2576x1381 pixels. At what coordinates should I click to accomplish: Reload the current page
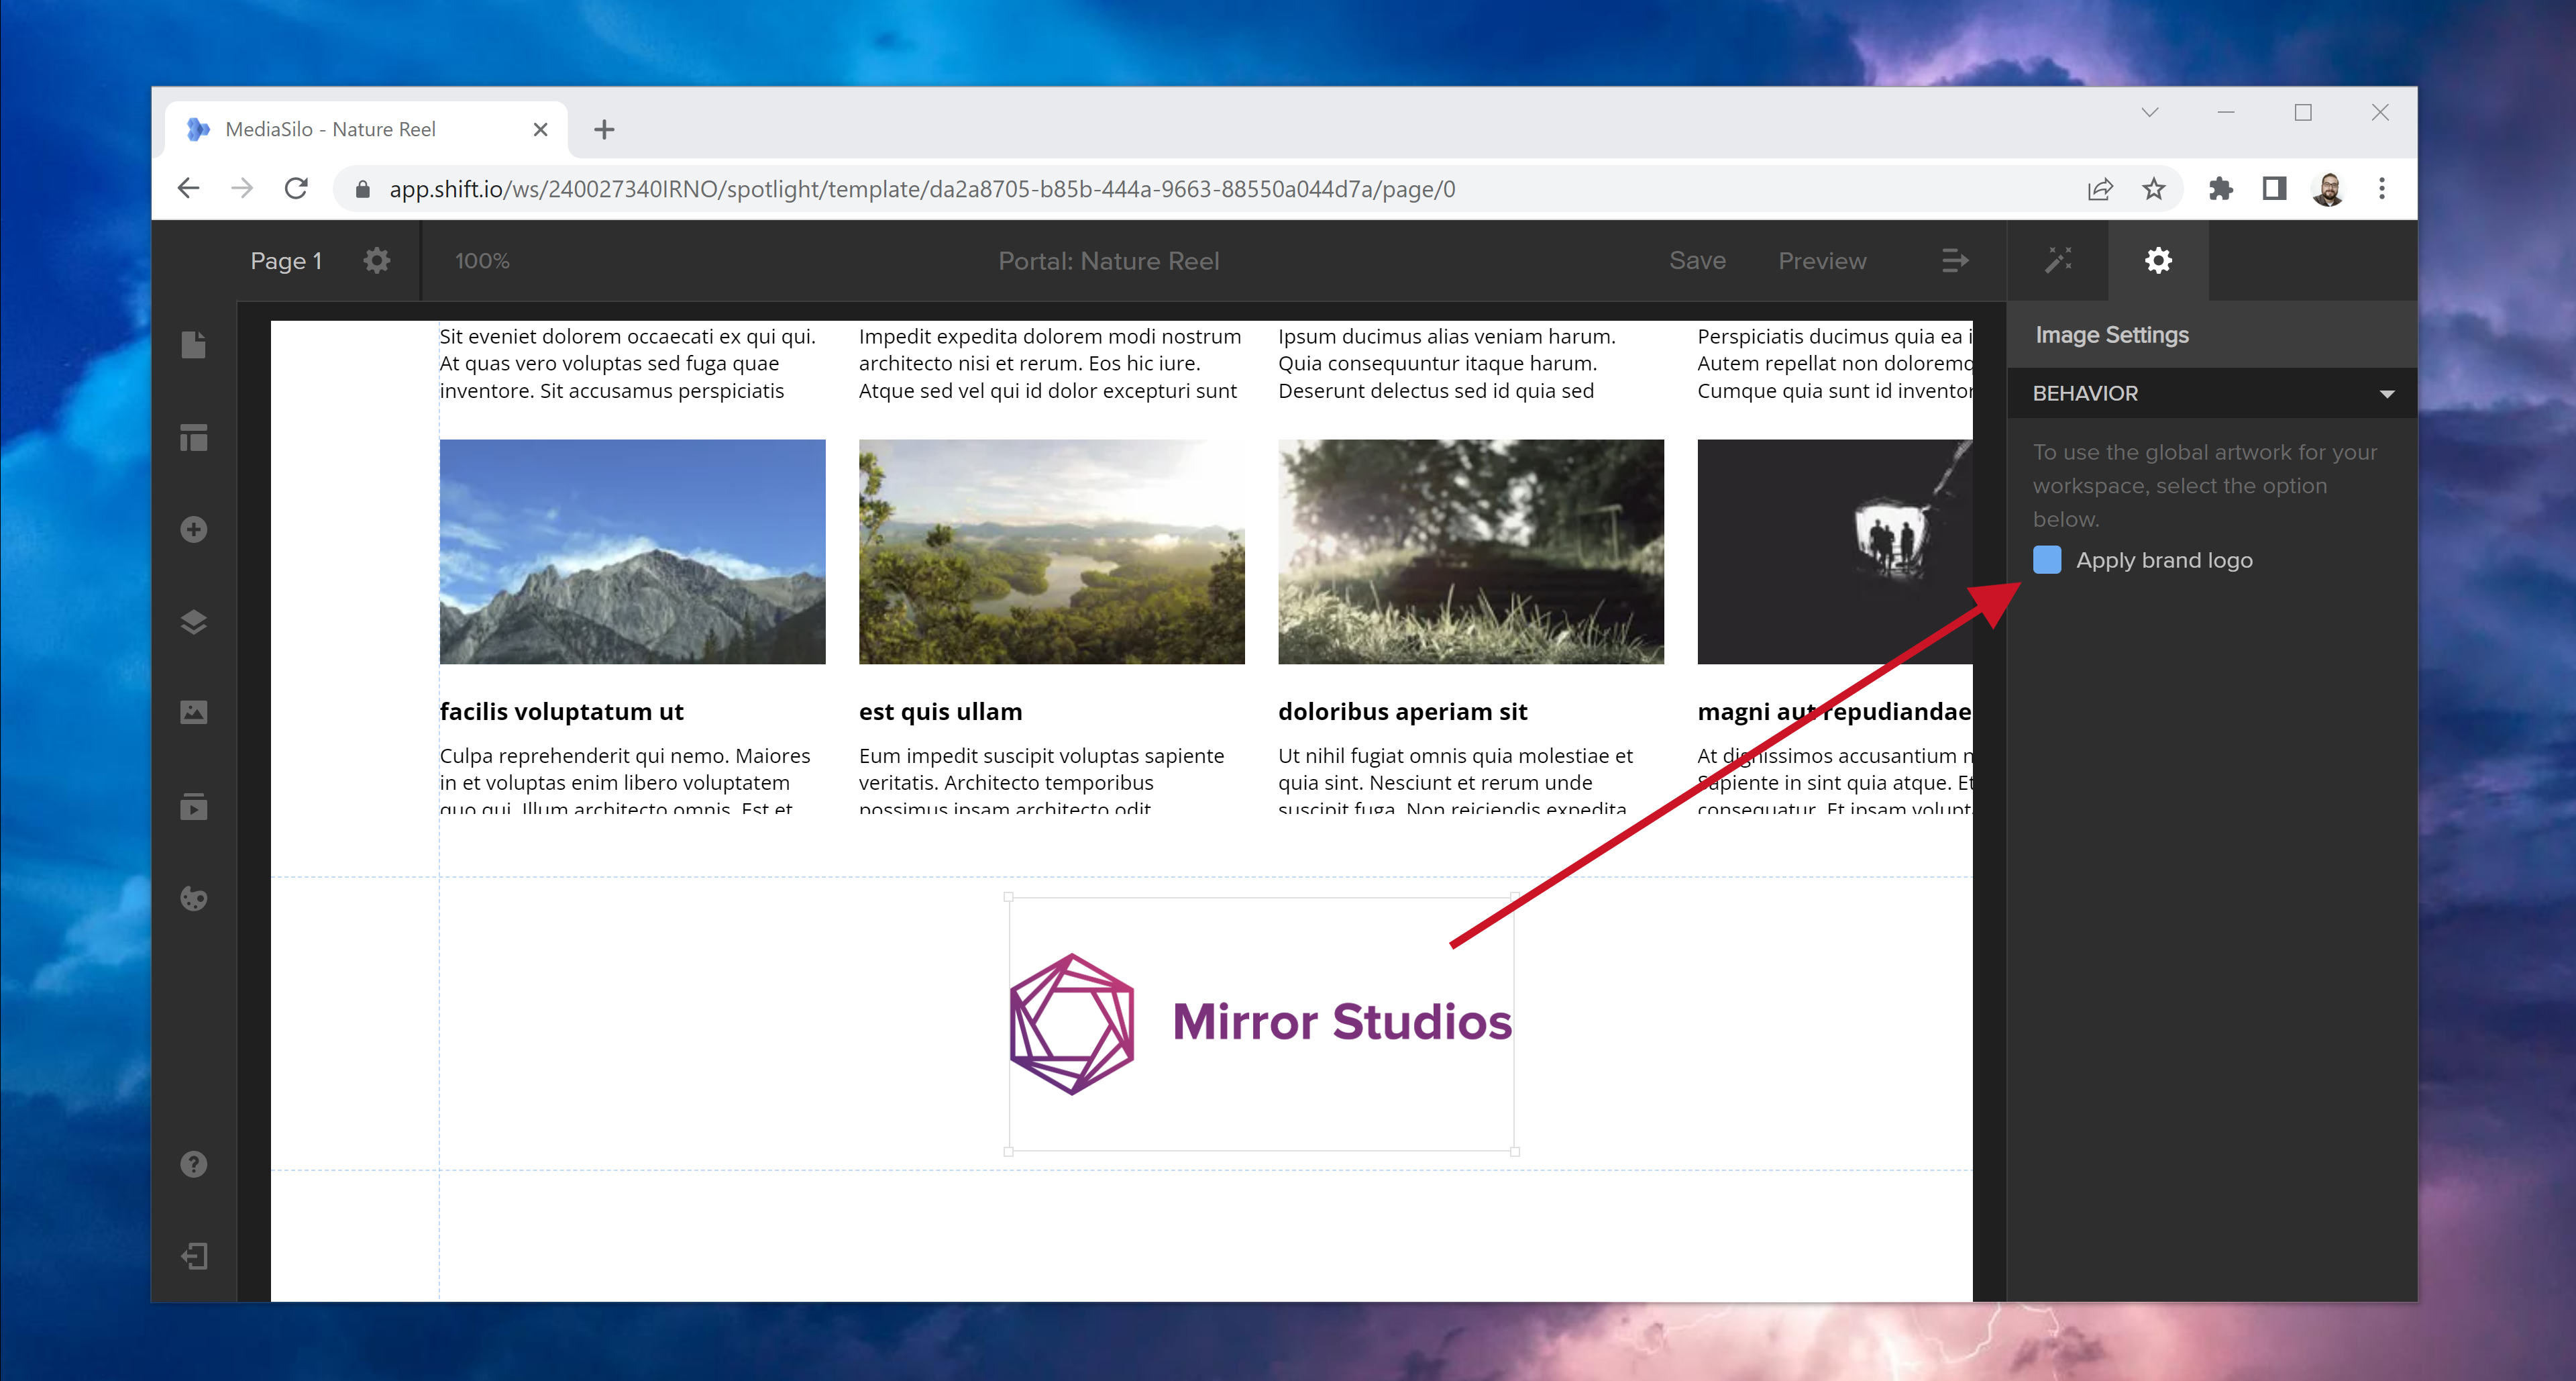[x=296, y=189]
